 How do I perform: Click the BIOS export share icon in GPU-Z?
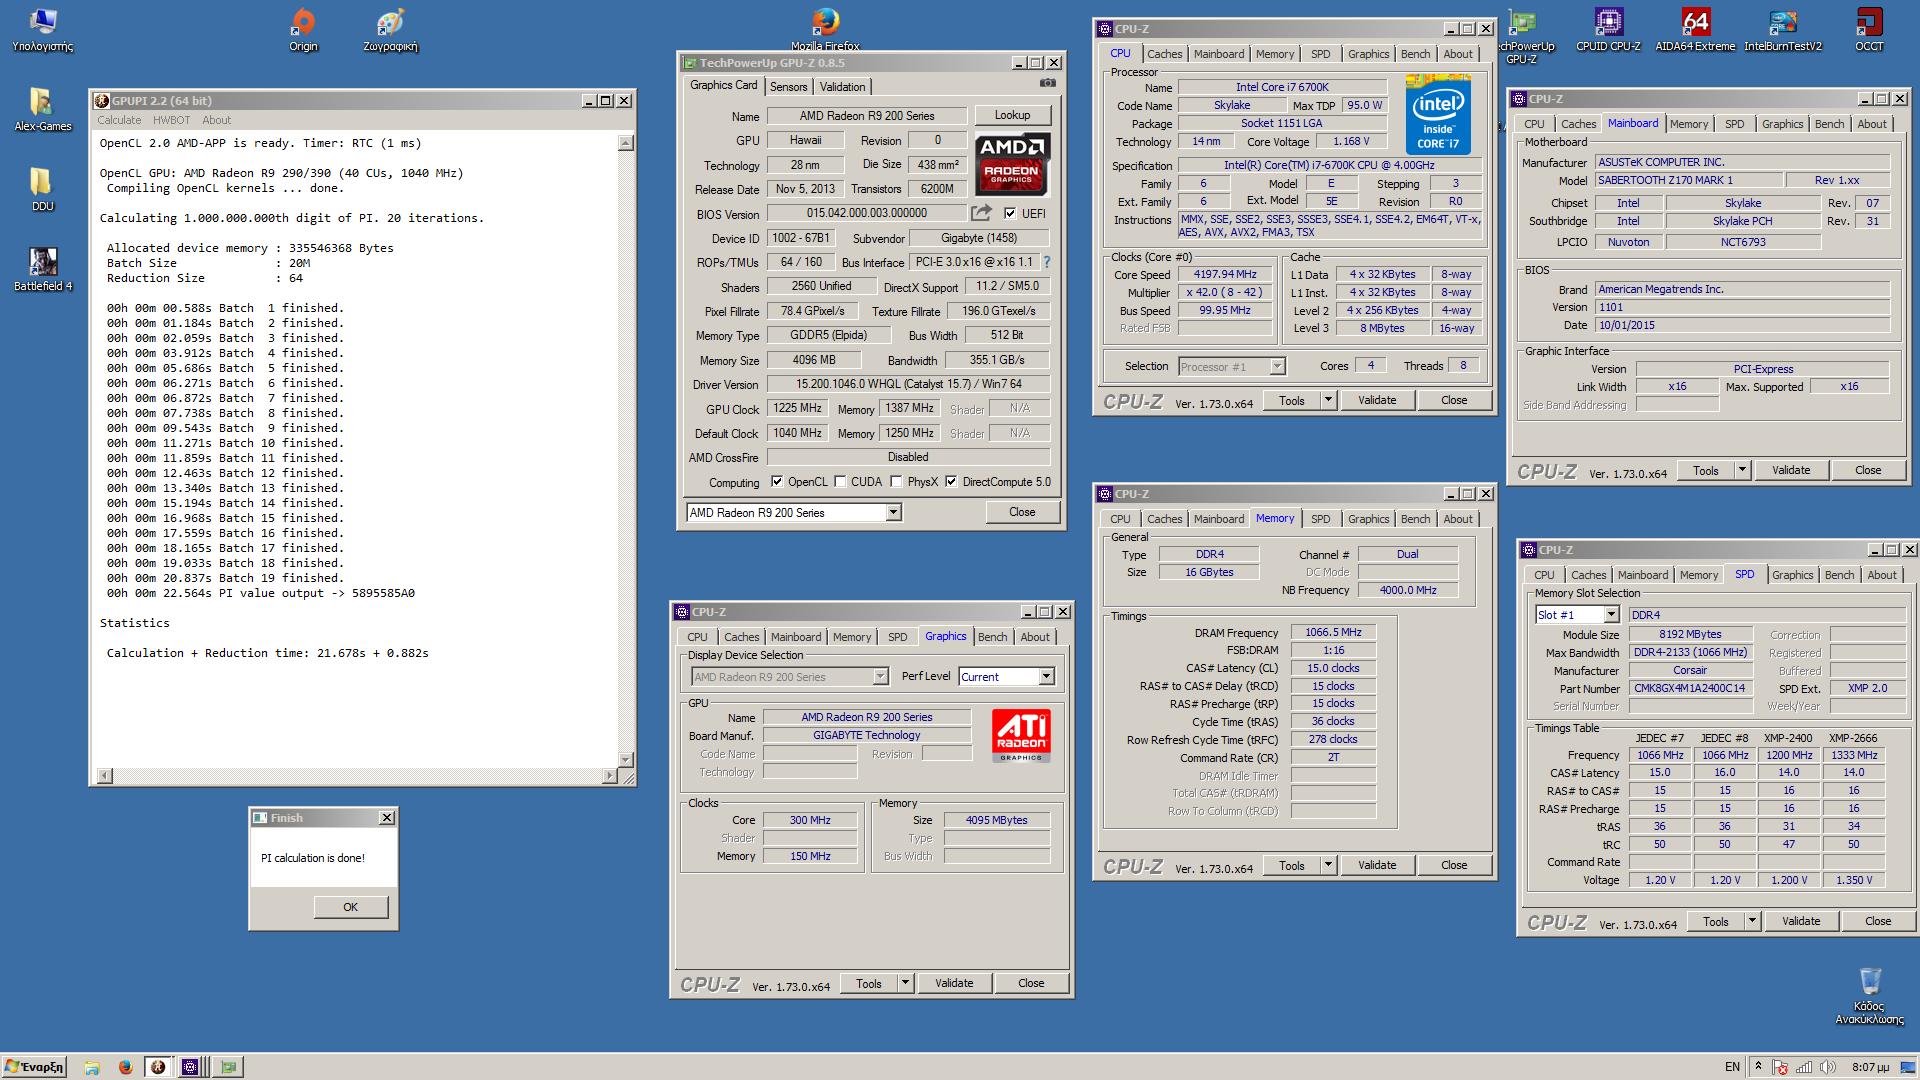point(981,213)
